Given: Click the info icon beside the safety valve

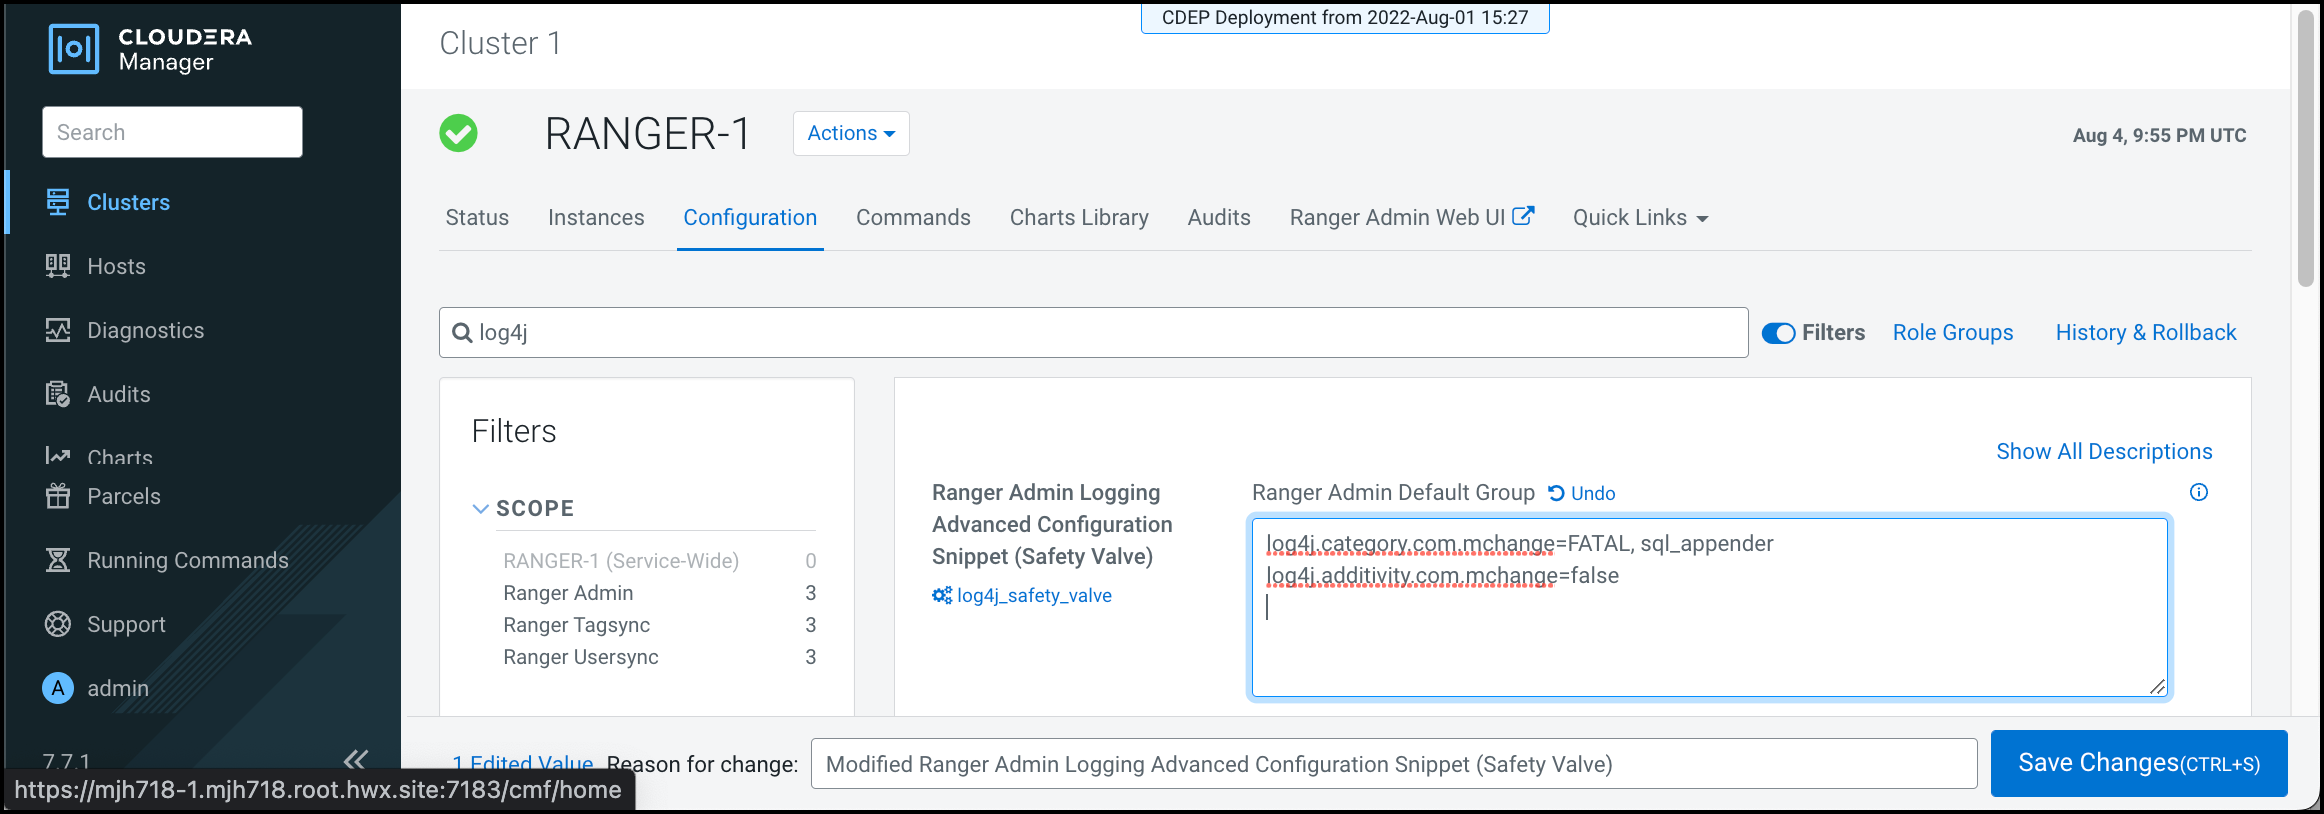Looking at the screenshot, I should click(2198, 492).
